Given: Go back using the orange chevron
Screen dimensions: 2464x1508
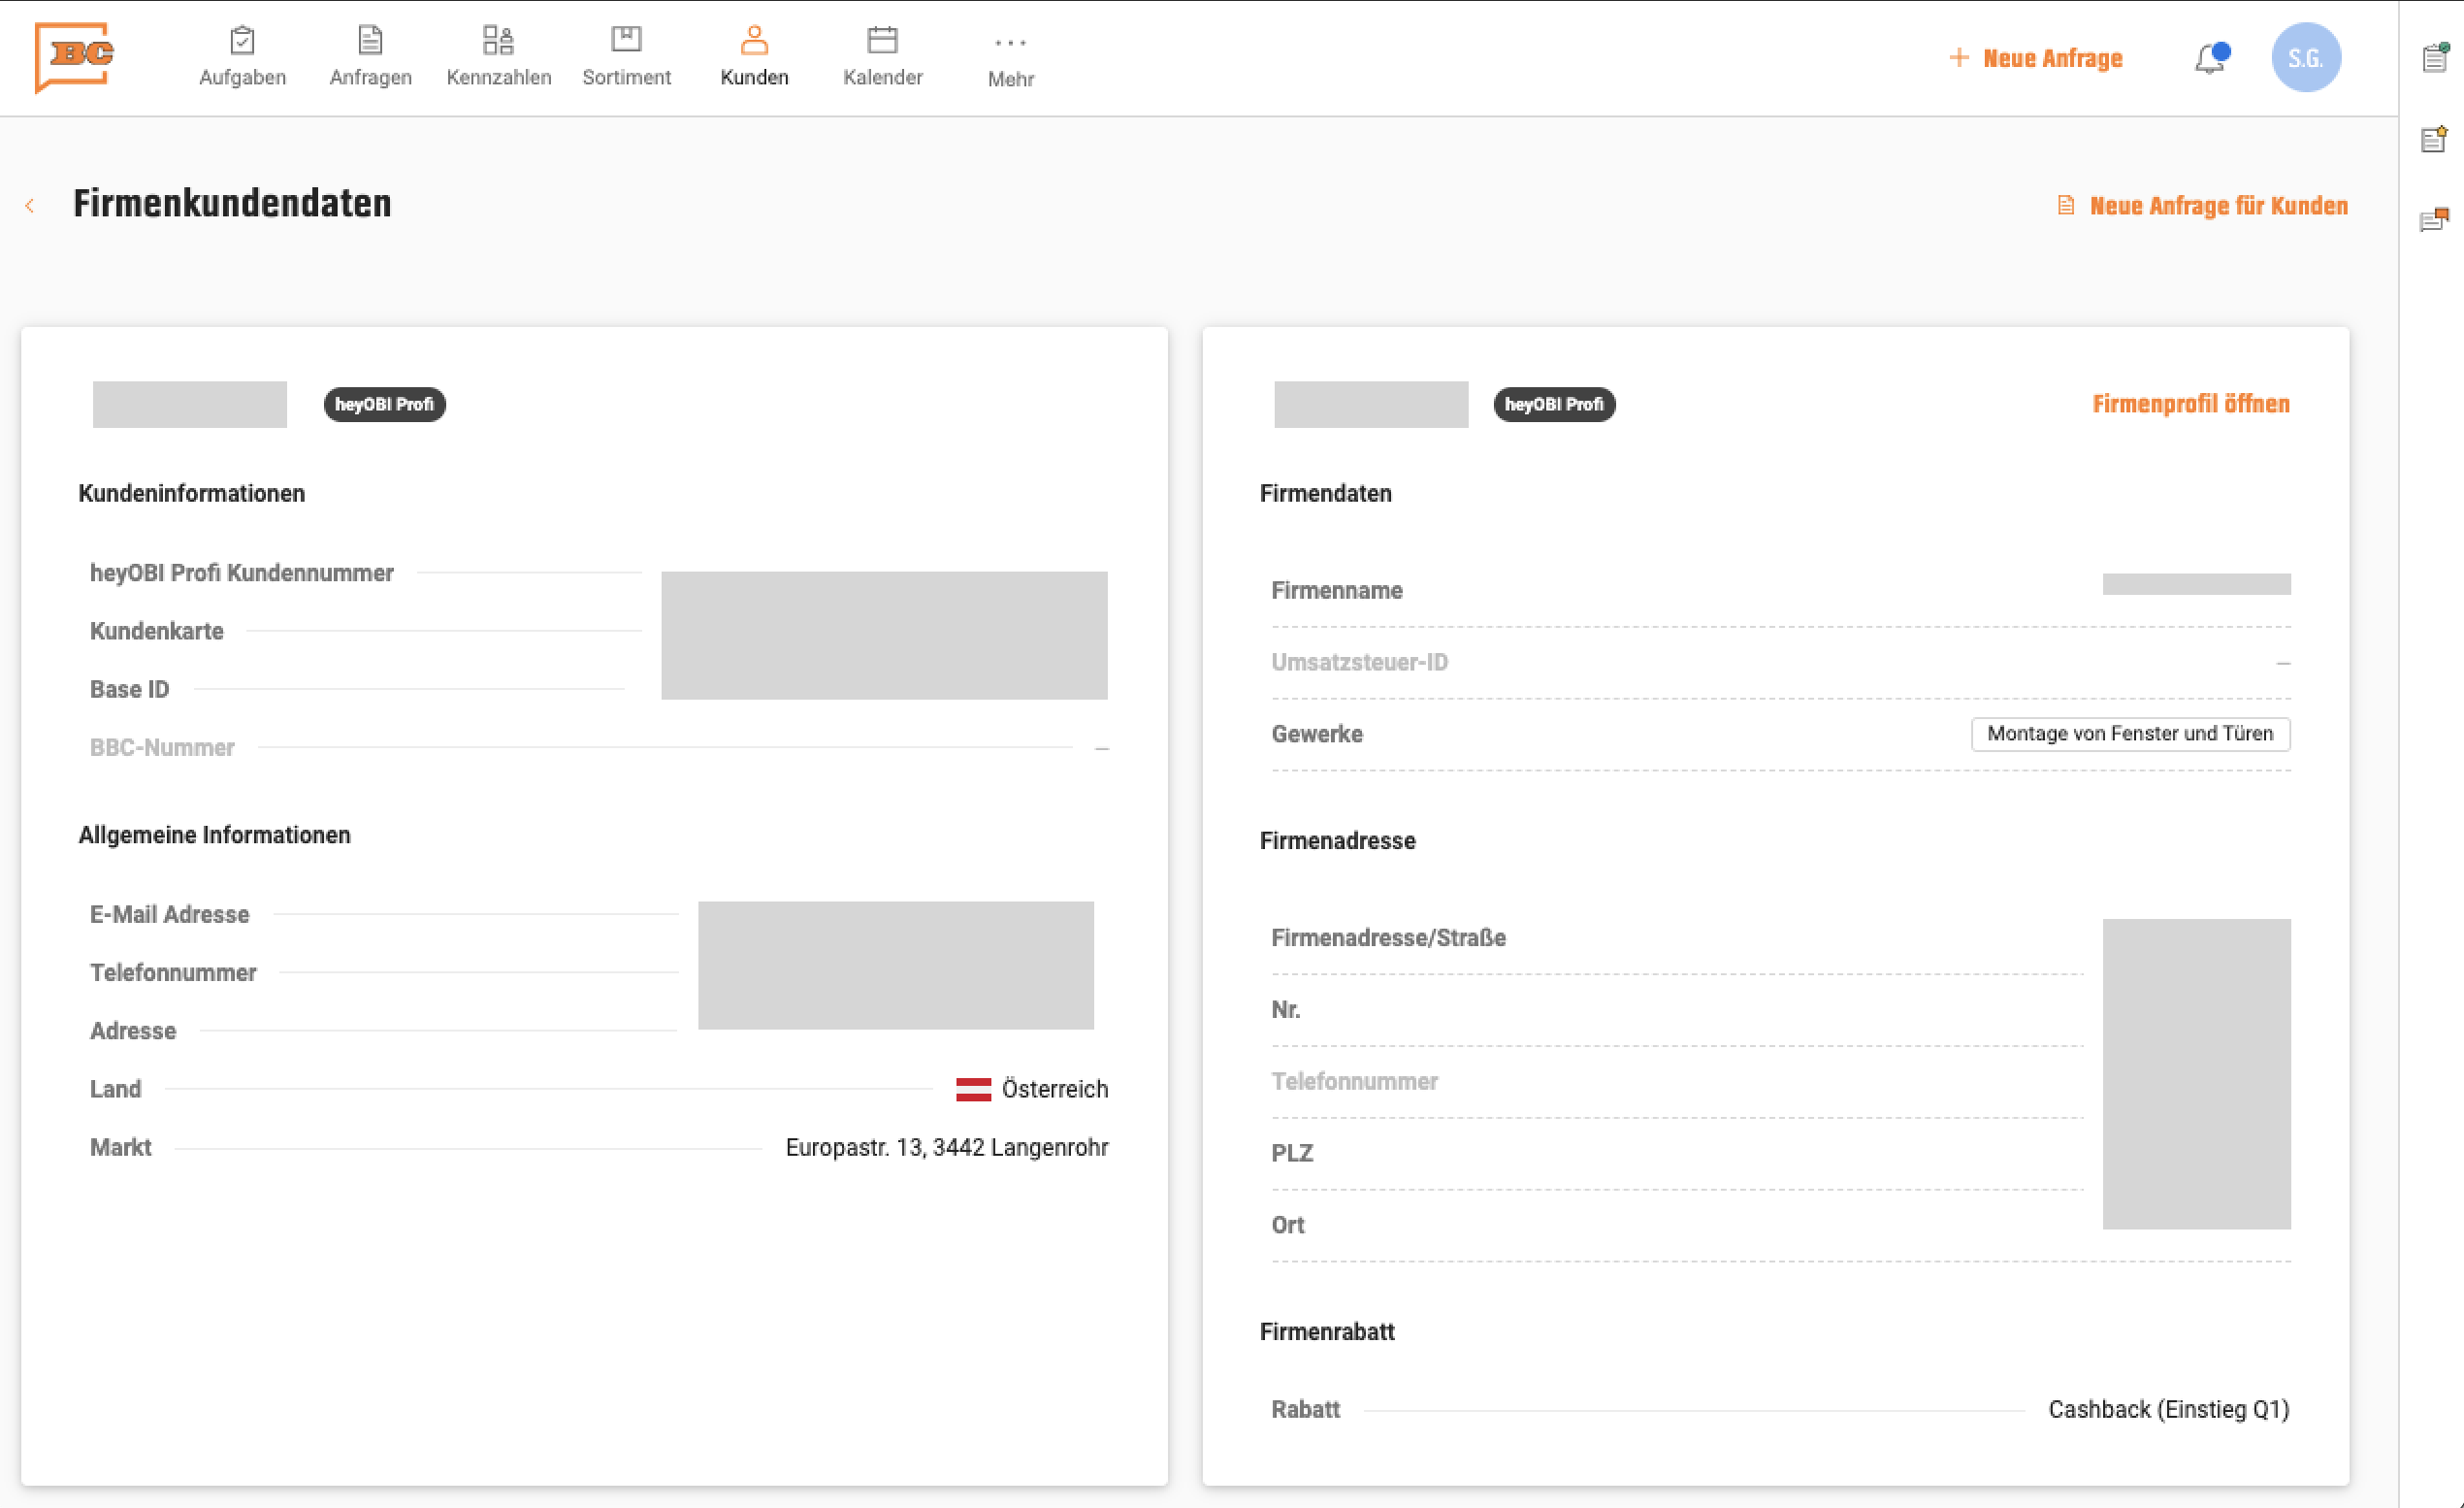Looking at the screenshot, I should coord(30,206).
